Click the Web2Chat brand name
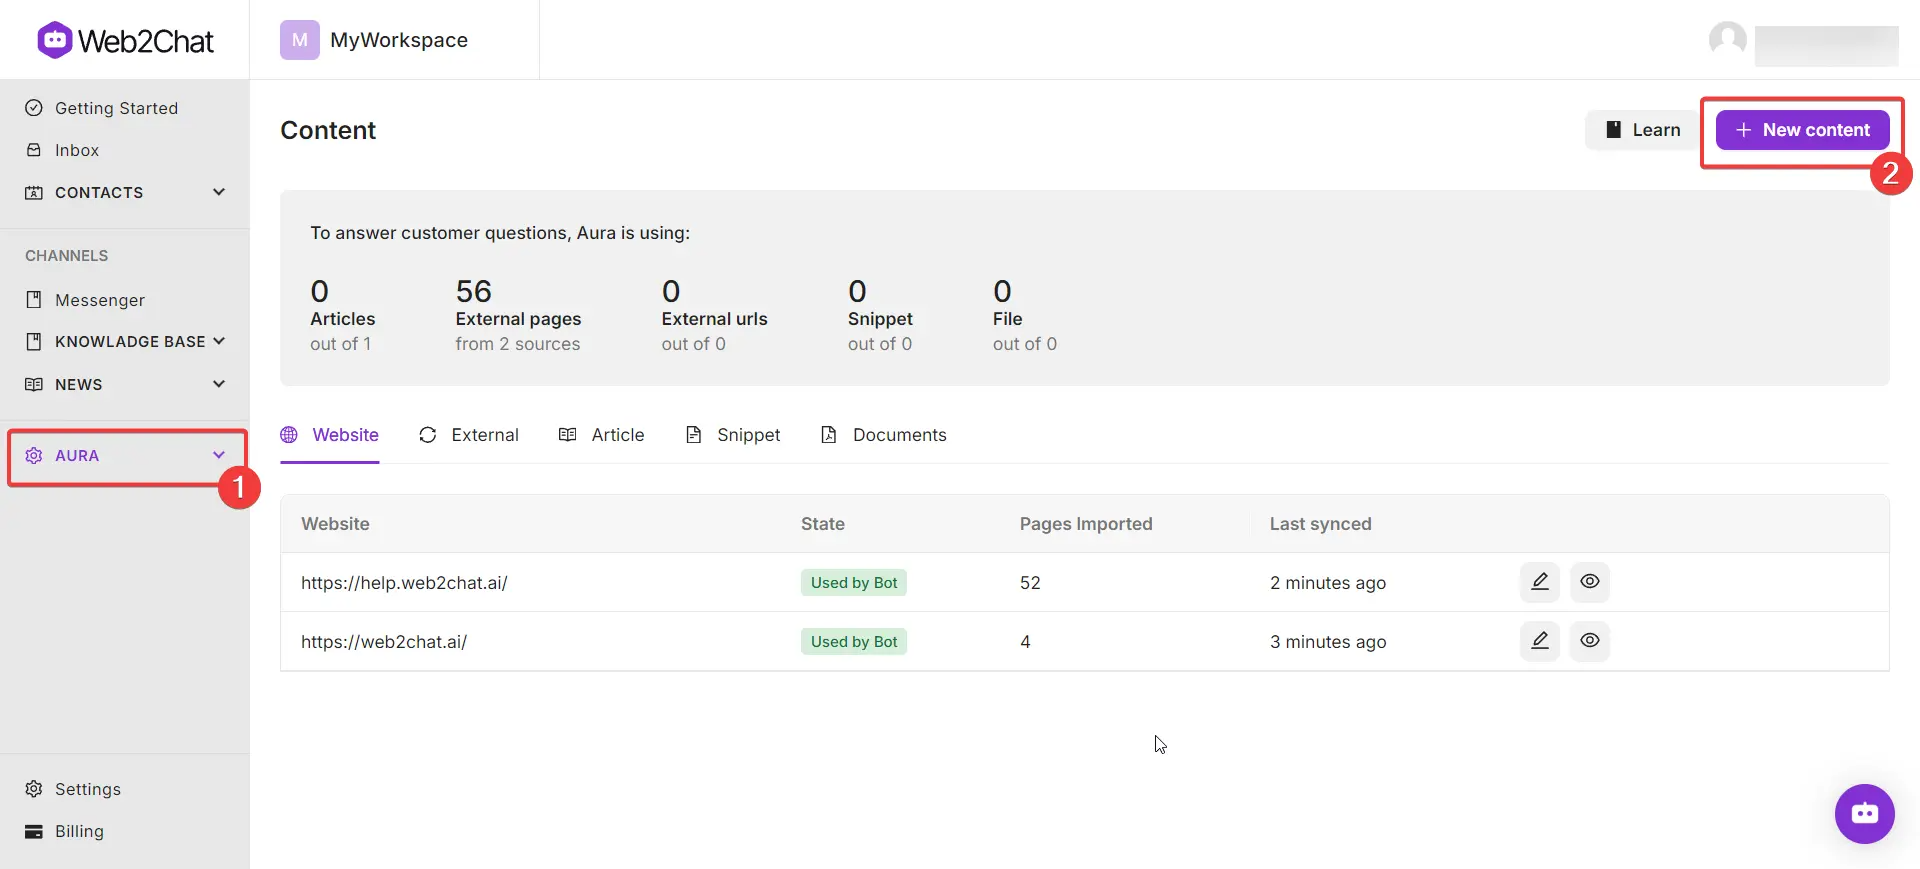The width and height of the screenshot is (1920, 869). click(146, 41)
